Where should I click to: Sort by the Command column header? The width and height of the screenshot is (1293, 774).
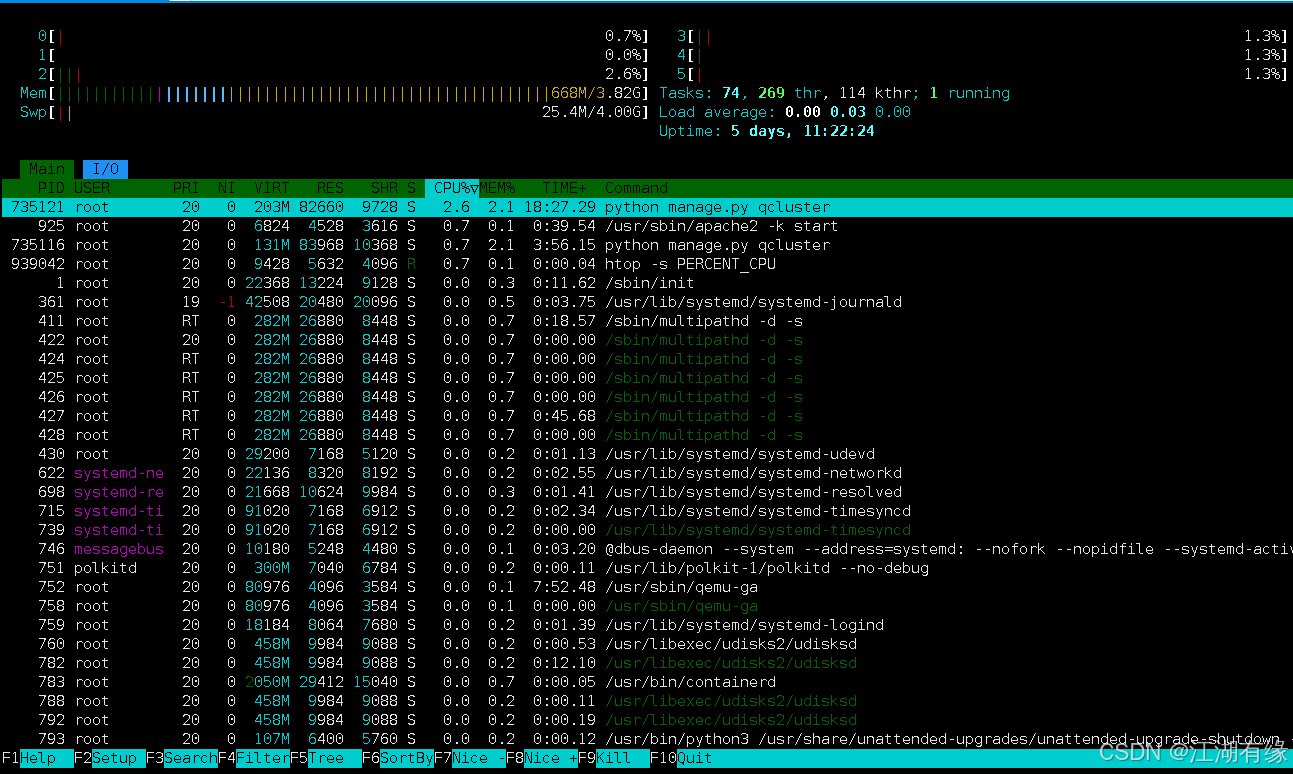point(636,188)
